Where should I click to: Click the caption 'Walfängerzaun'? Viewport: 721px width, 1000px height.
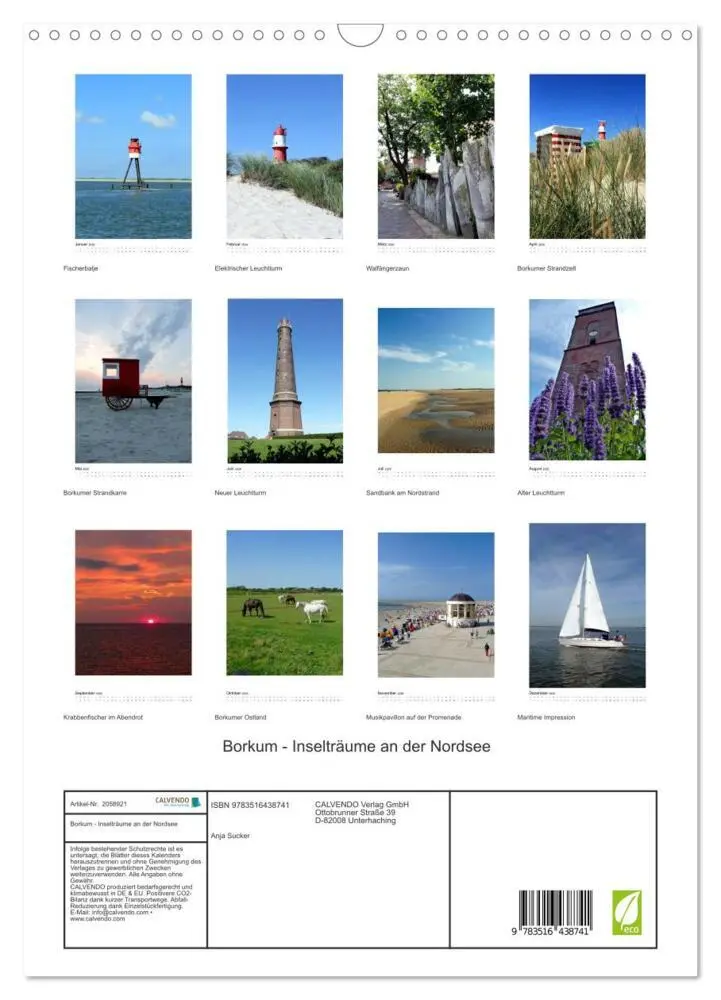(x=388, y=268)
